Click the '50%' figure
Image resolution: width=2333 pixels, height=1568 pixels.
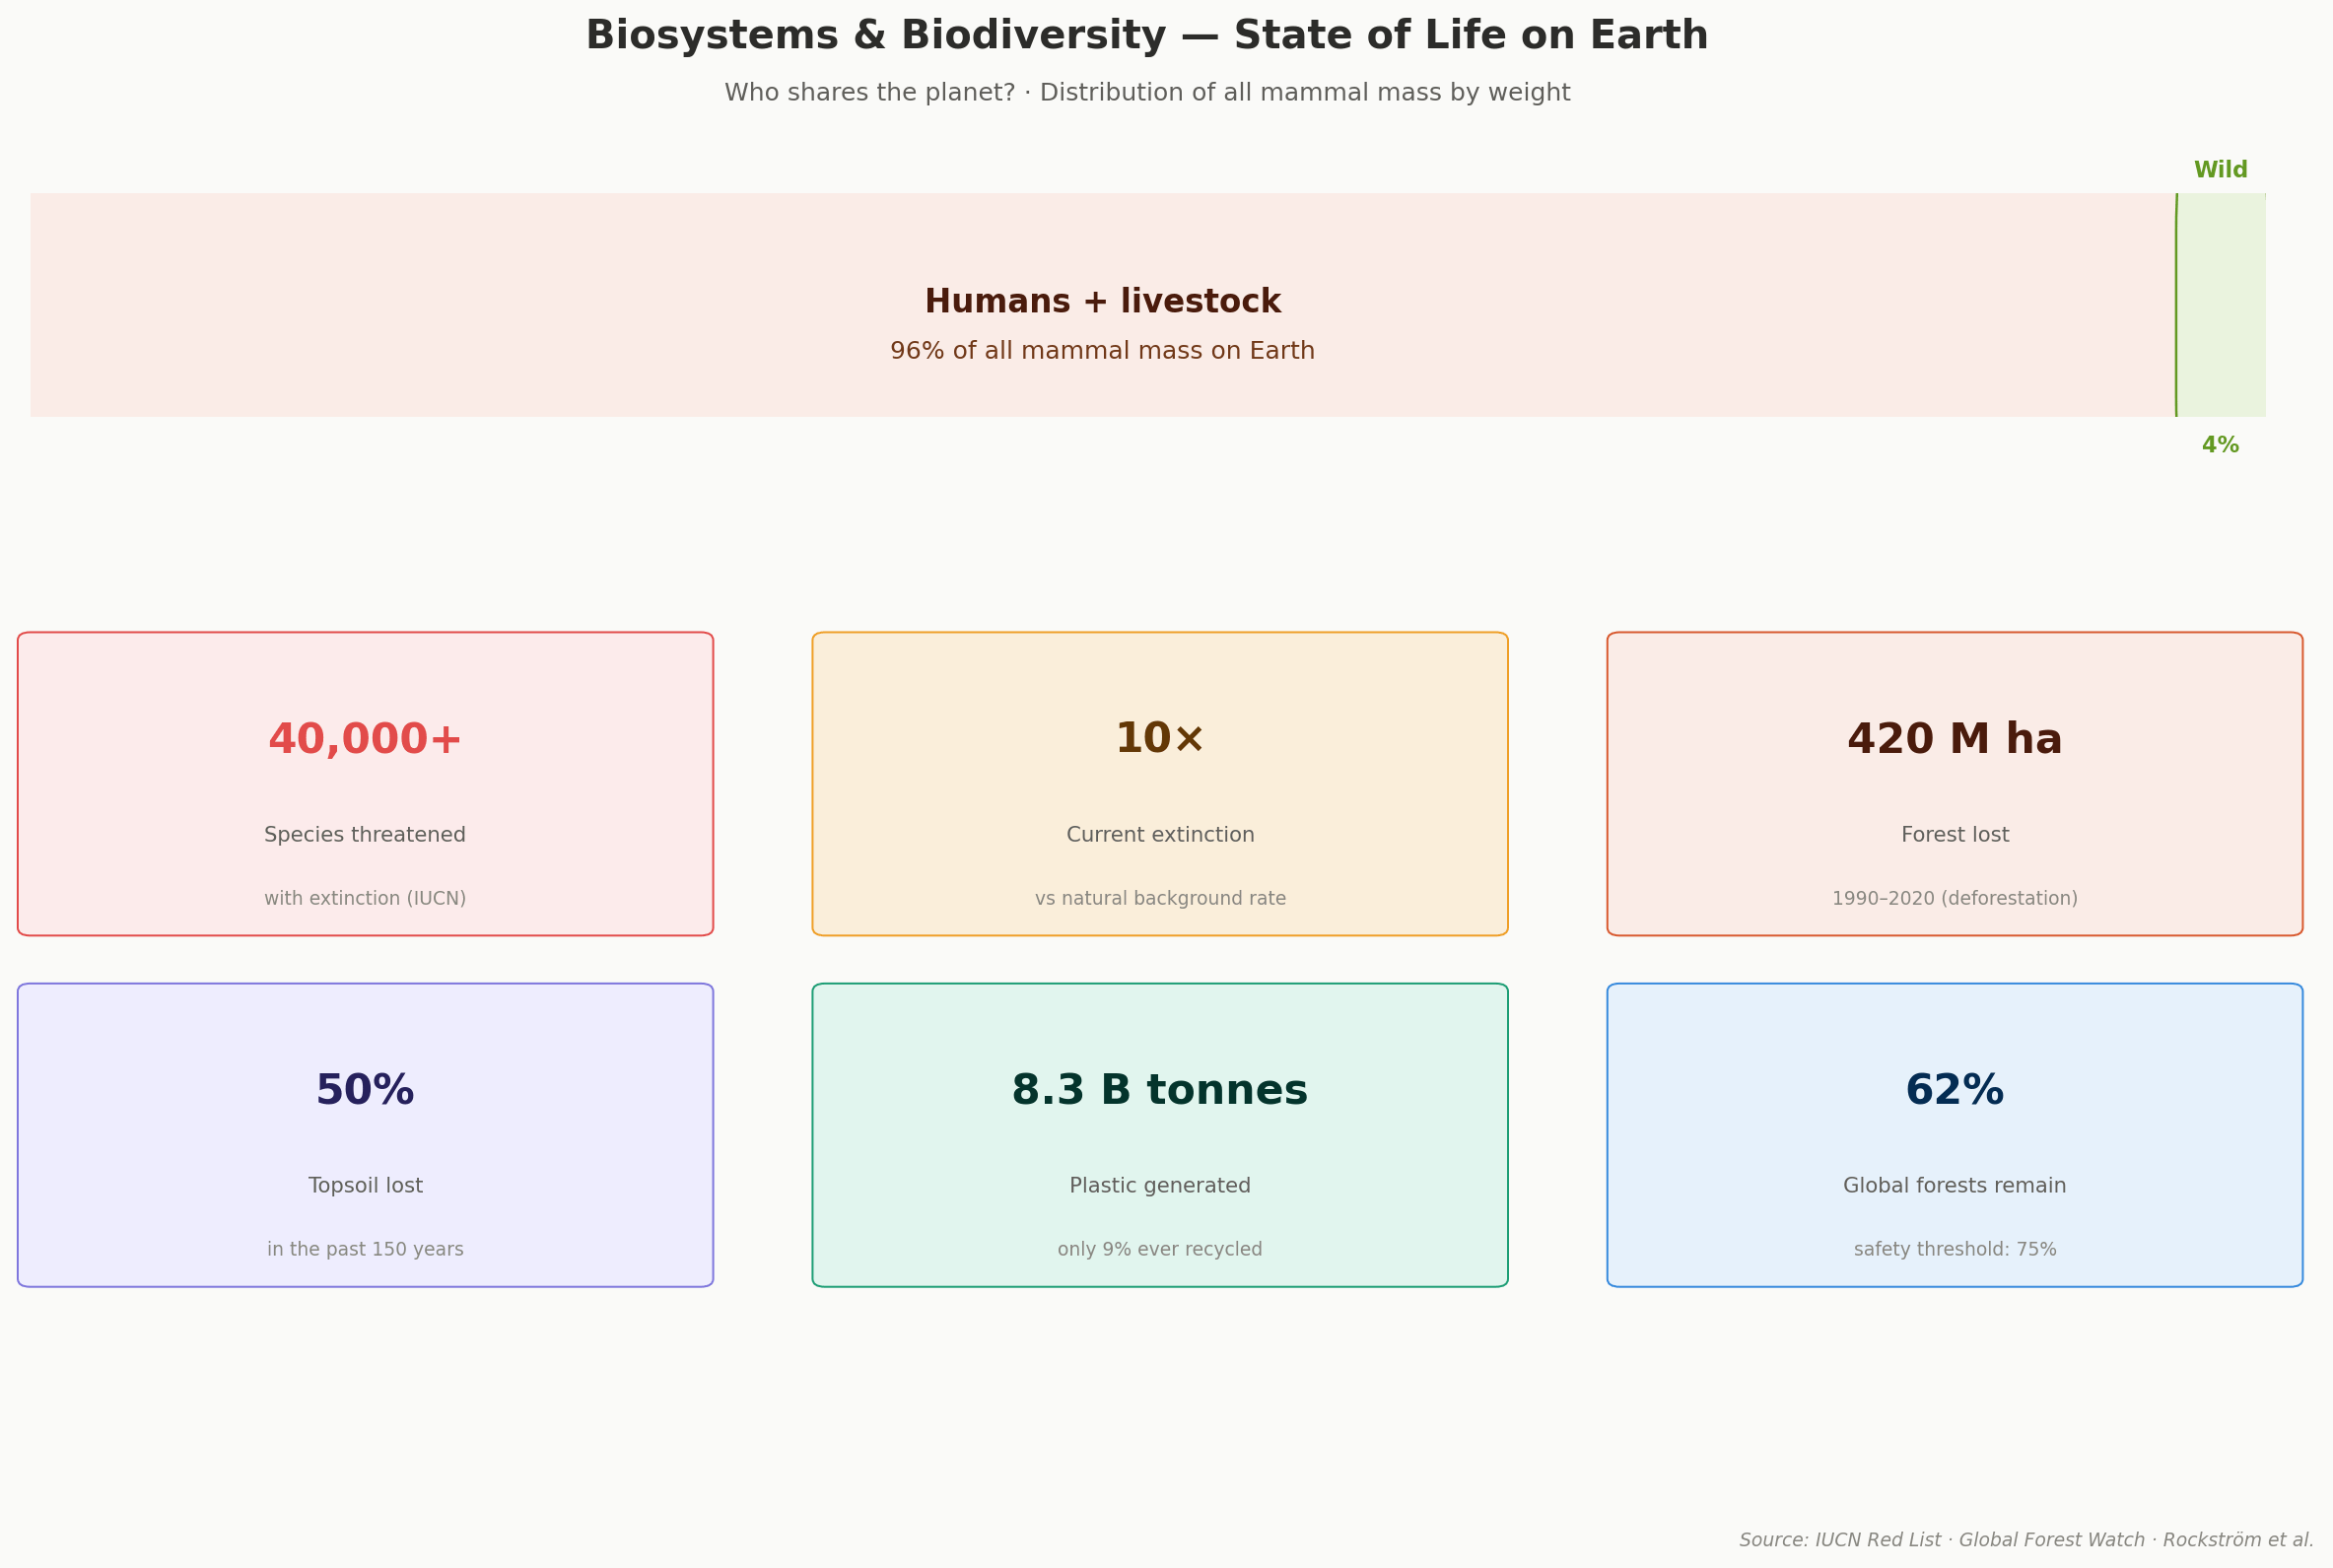click(x=365, y=1091)
